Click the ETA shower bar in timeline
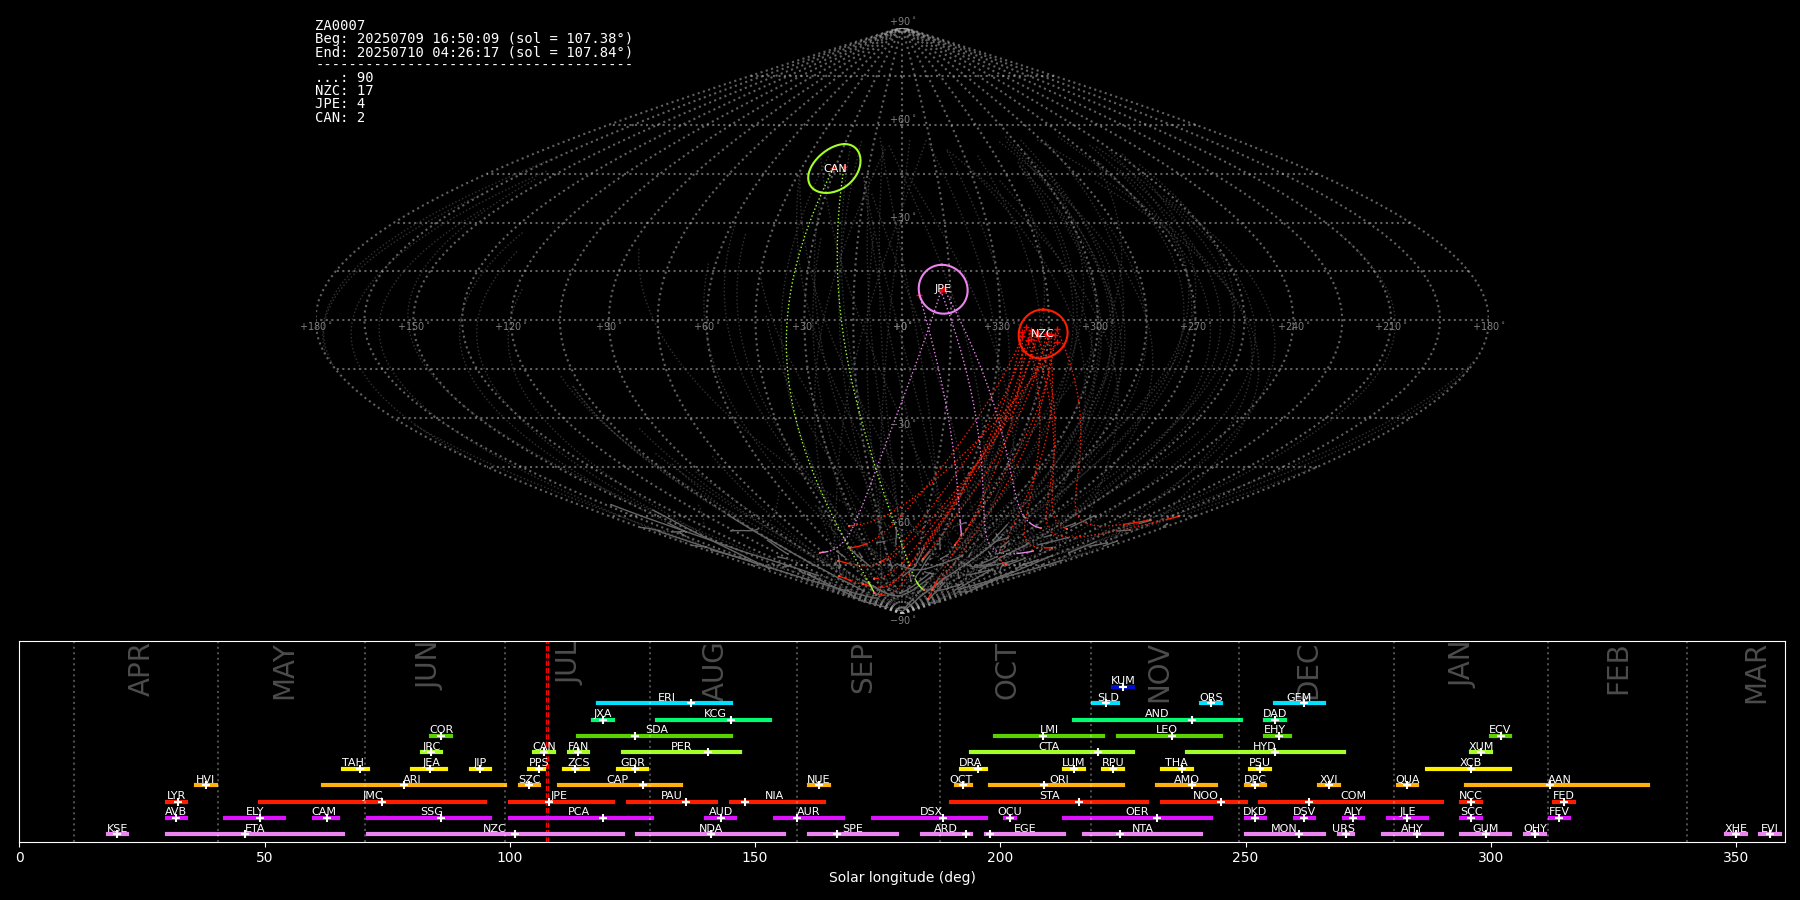The image size is (1800, 900). tap(255, 834)
